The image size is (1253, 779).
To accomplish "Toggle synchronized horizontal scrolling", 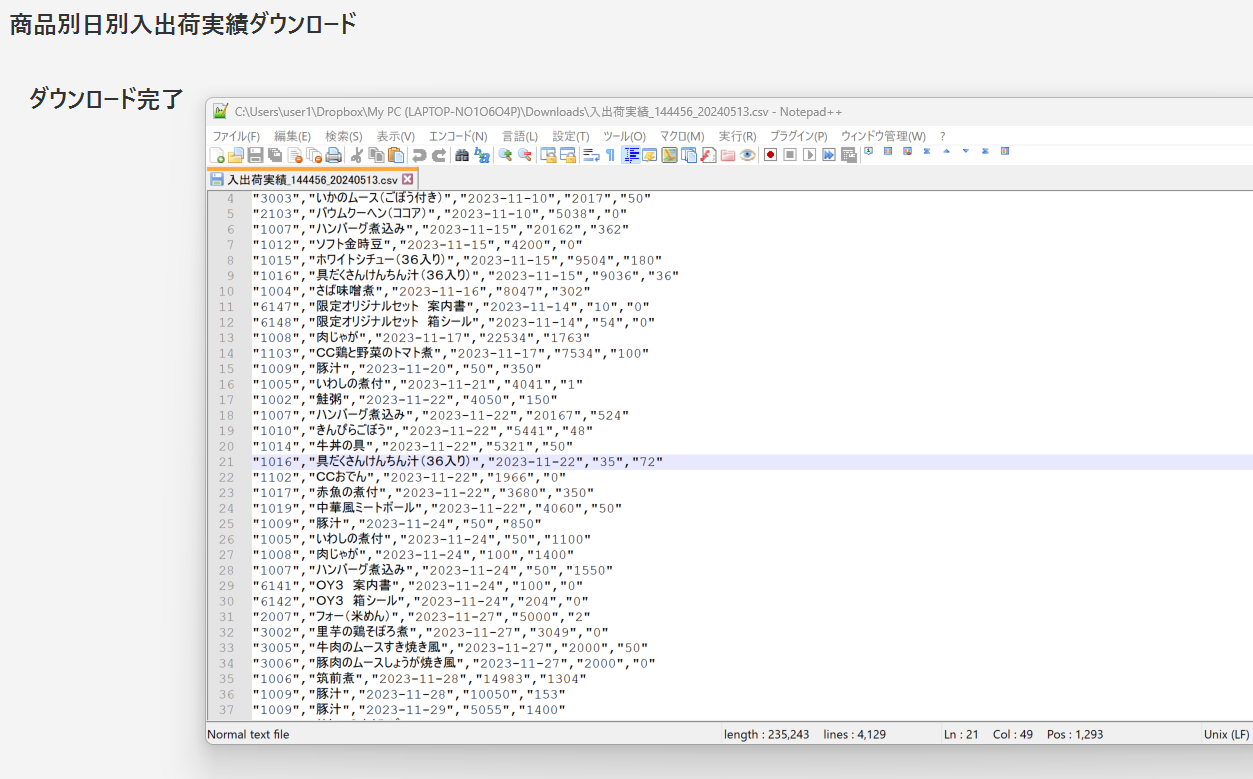I will (x=567, y=155).
